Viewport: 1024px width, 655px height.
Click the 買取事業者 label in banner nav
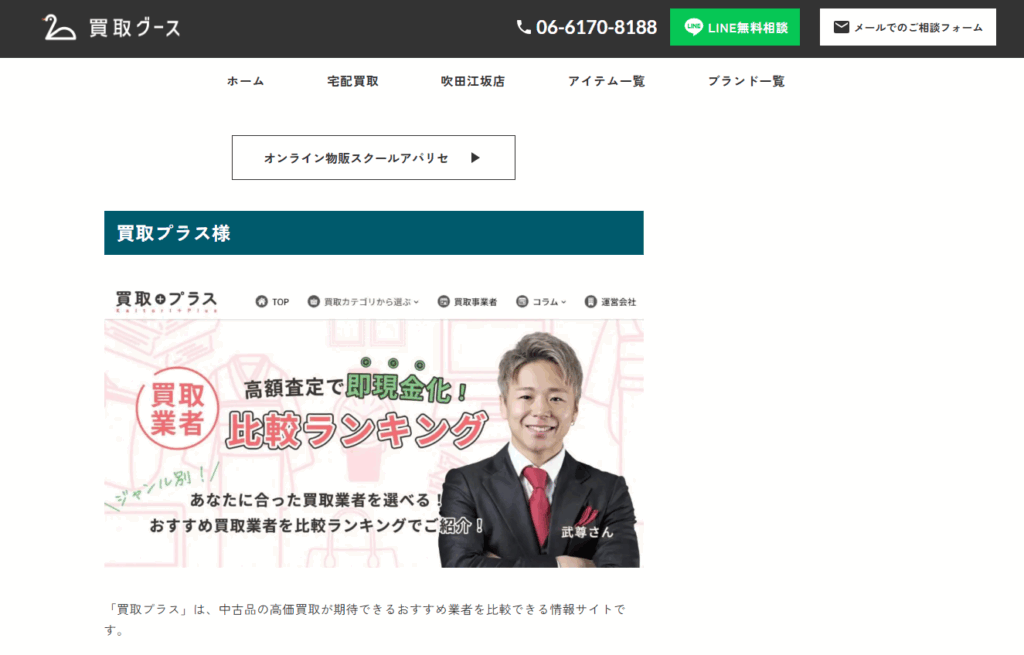(x=475, y=302)
